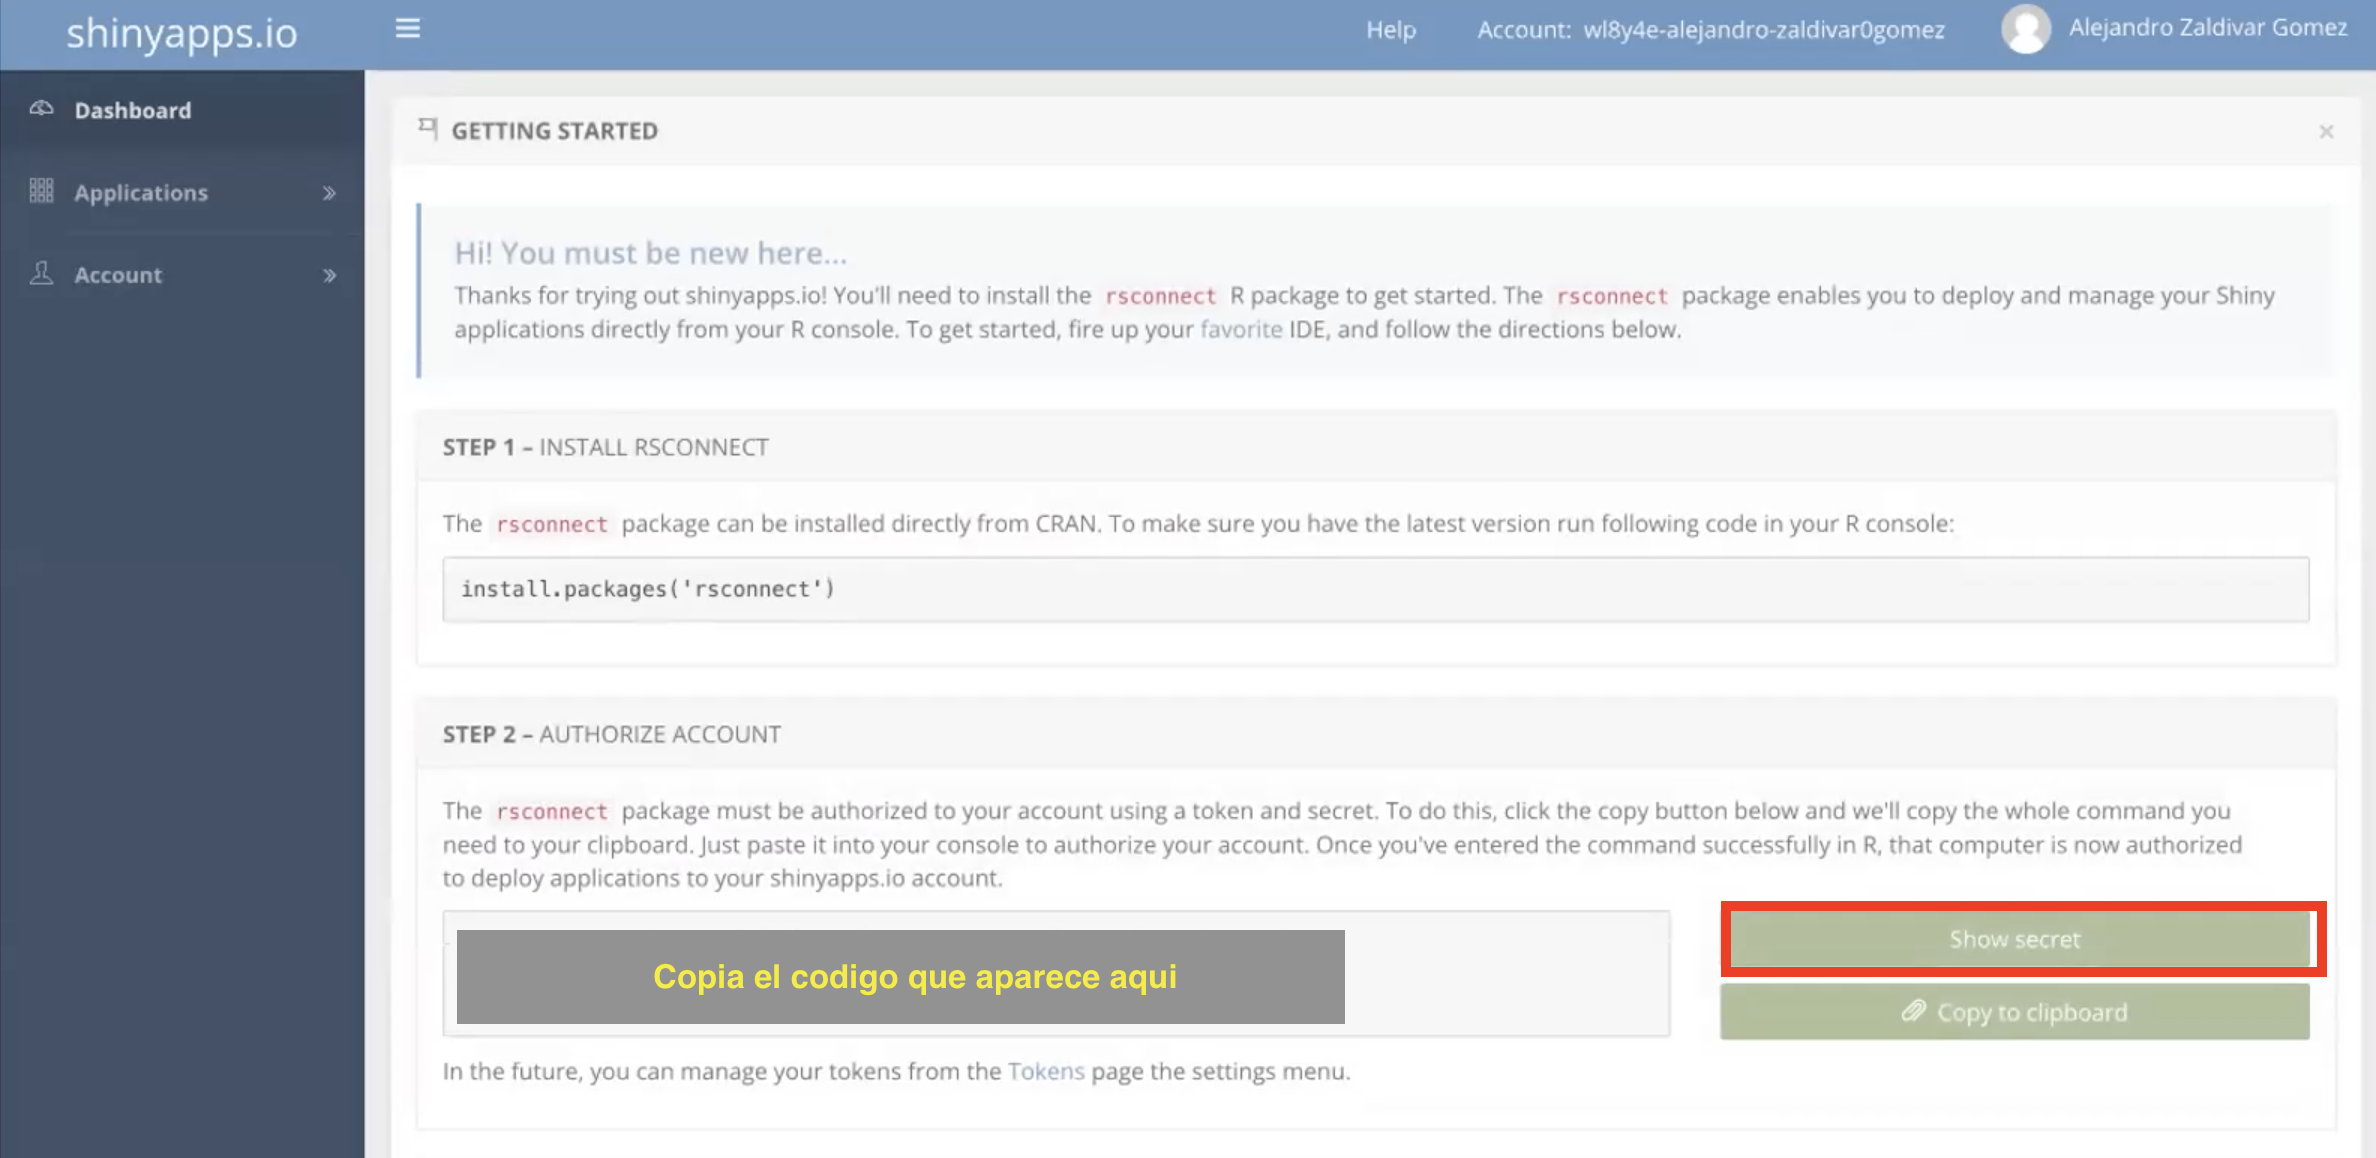Click the Step 1 Install RSConnect heading

606,447
